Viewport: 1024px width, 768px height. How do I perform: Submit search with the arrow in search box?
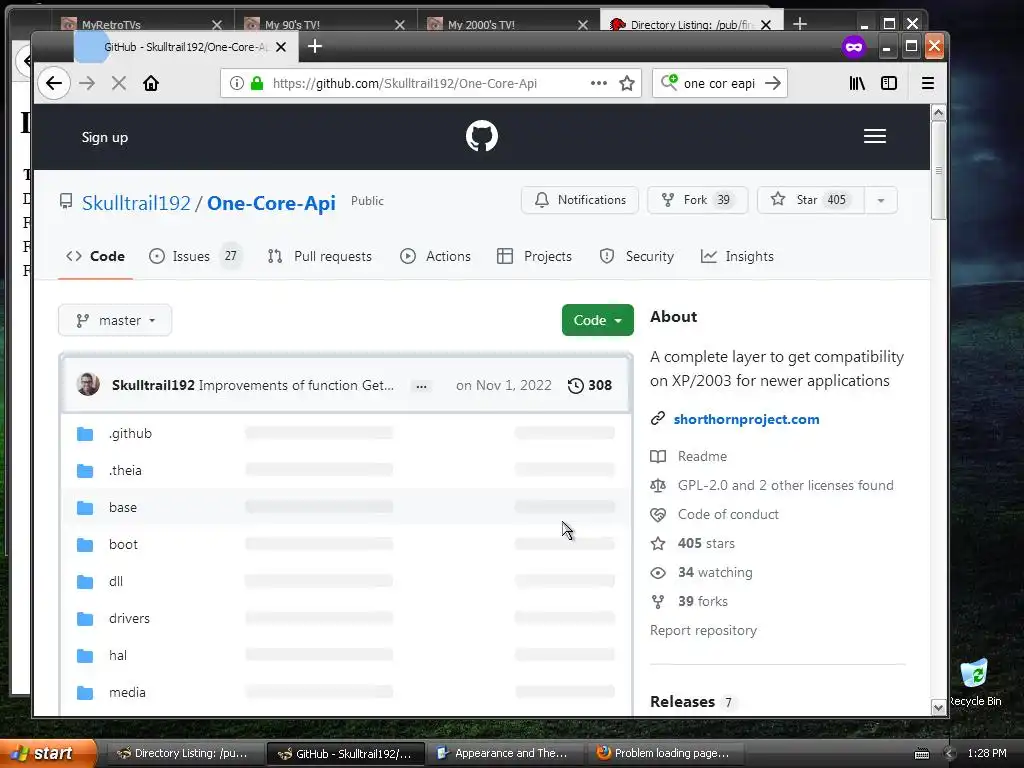(x=773, y=84)
